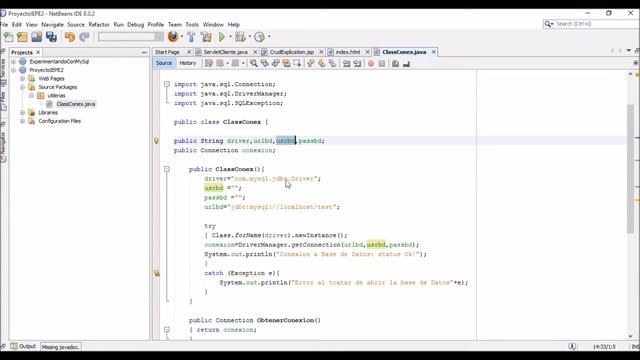
Task: Open the Output panel button
Action: [24, 347]
